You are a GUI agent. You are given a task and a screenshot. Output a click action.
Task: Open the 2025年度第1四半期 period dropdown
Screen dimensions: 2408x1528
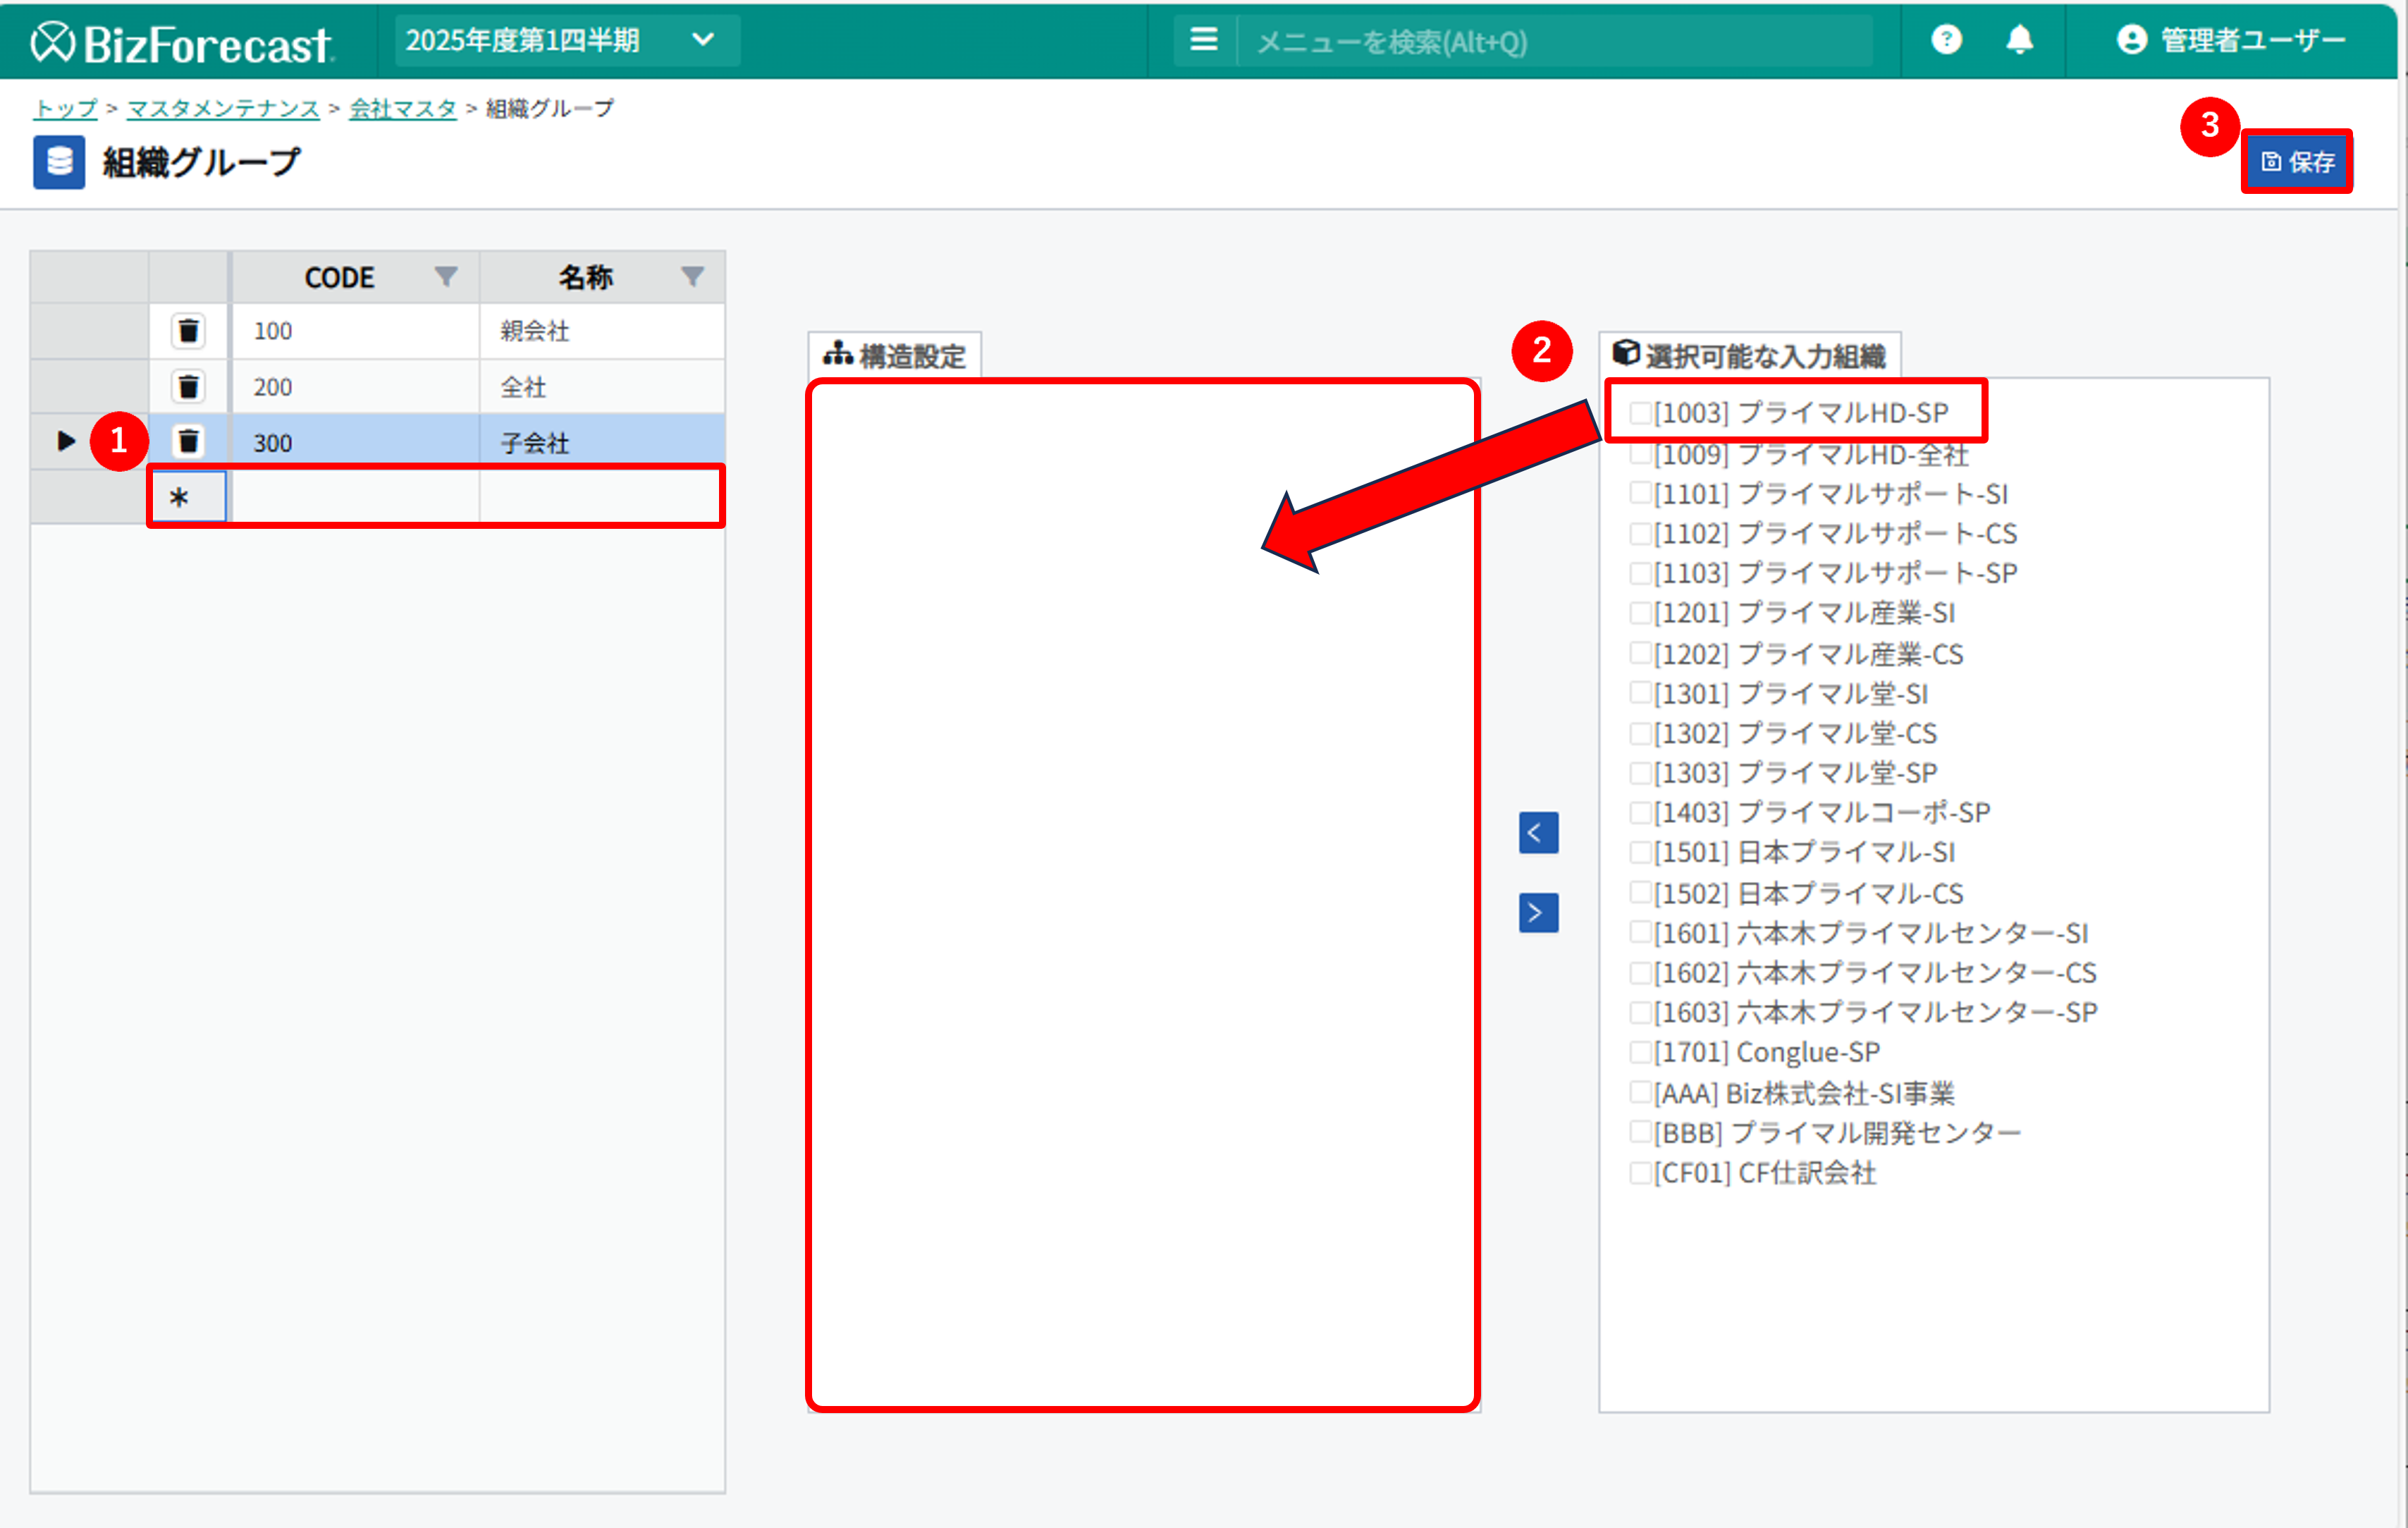pos(566,40)
